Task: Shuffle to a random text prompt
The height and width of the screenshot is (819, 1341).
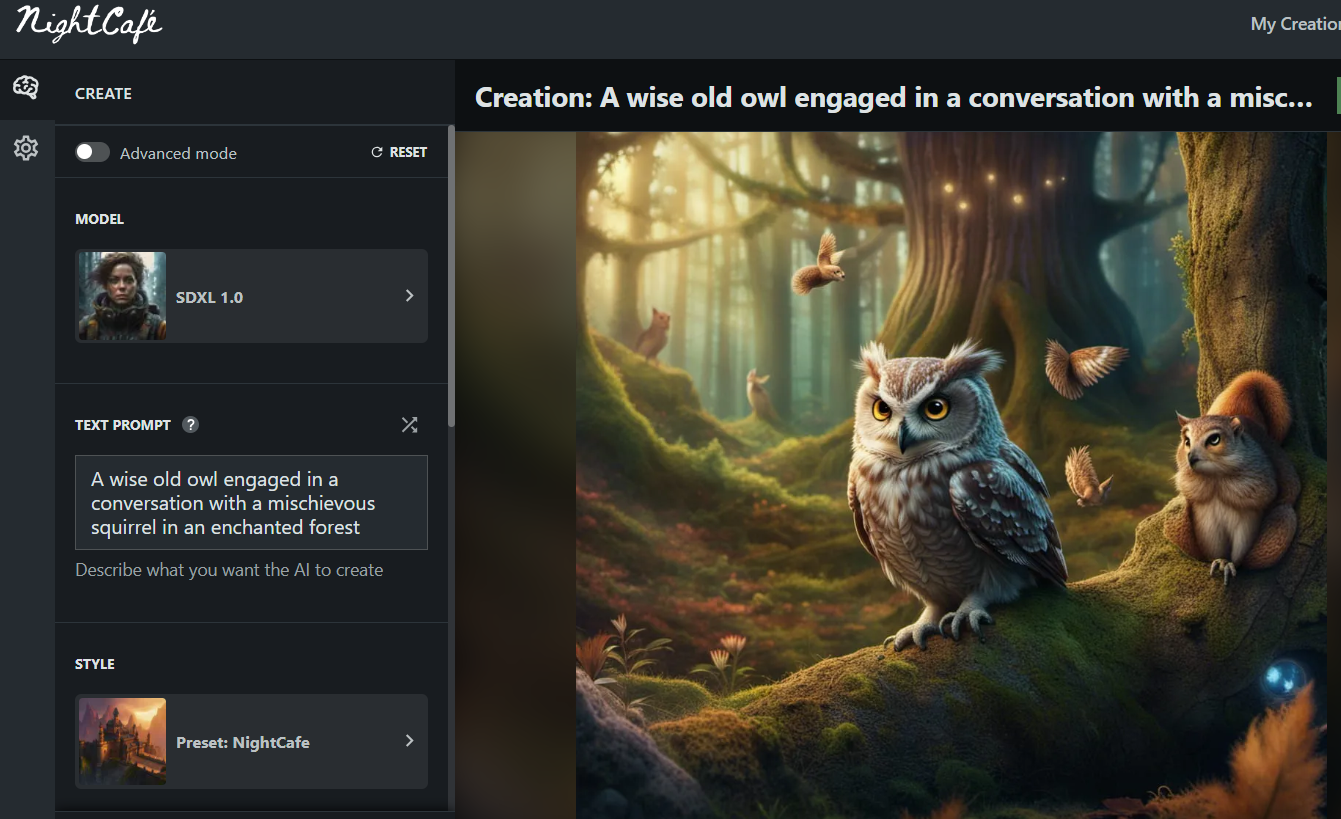Action: (409, 425)
